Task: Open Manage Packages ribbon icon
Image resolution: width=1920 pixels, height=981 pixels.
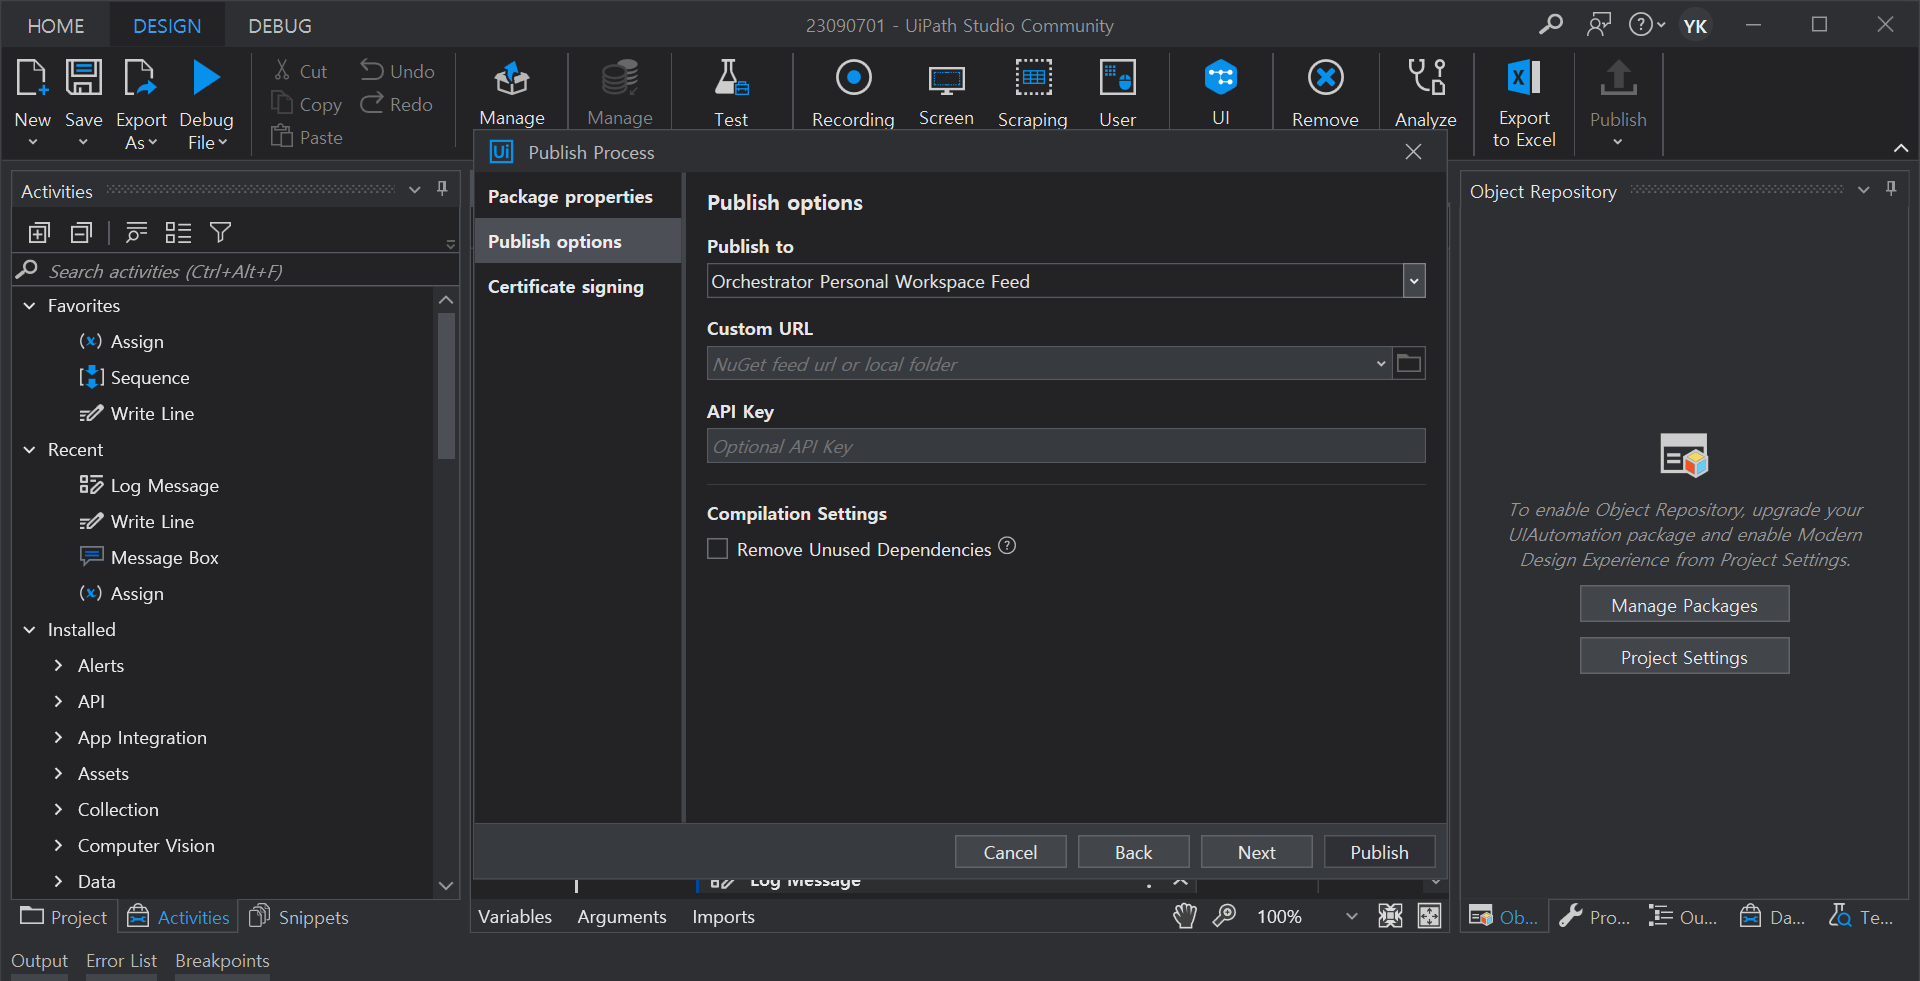Action: click(x=512, y=79)
